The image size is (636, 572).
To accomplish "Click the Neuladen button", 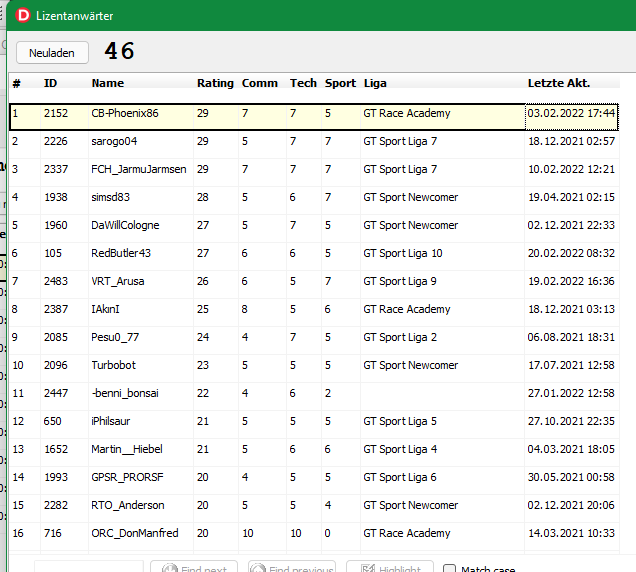I will [x=52, y=52].
